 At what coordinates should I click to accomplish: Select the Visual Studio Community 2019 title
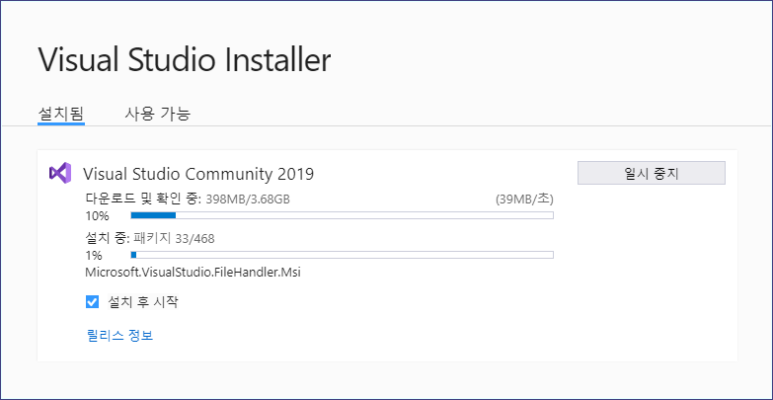click(x=198, y=174)
